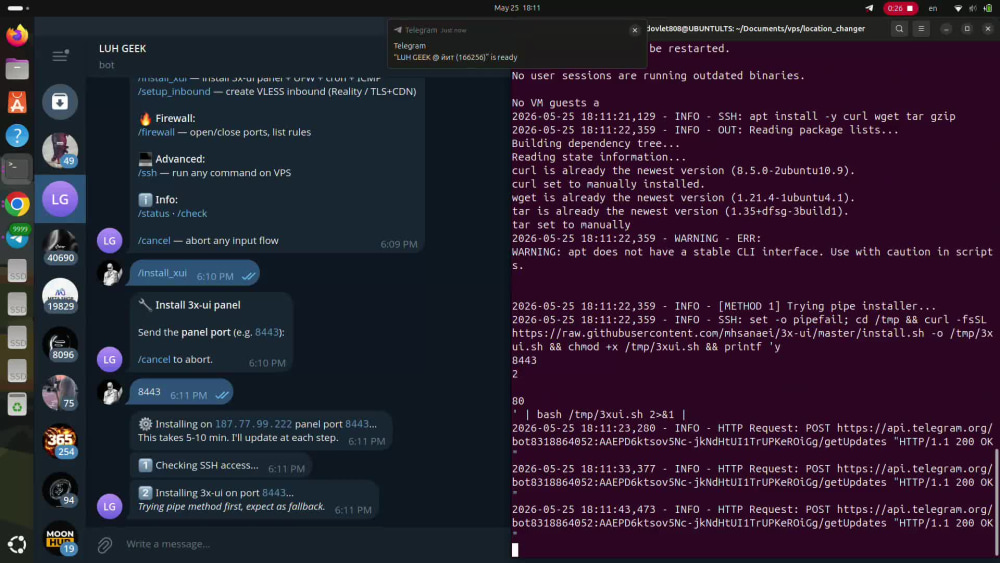Open Telegram dock icon with 9999 badge
Viewport: 1000px width, 563px height.
tap(17, 237)
